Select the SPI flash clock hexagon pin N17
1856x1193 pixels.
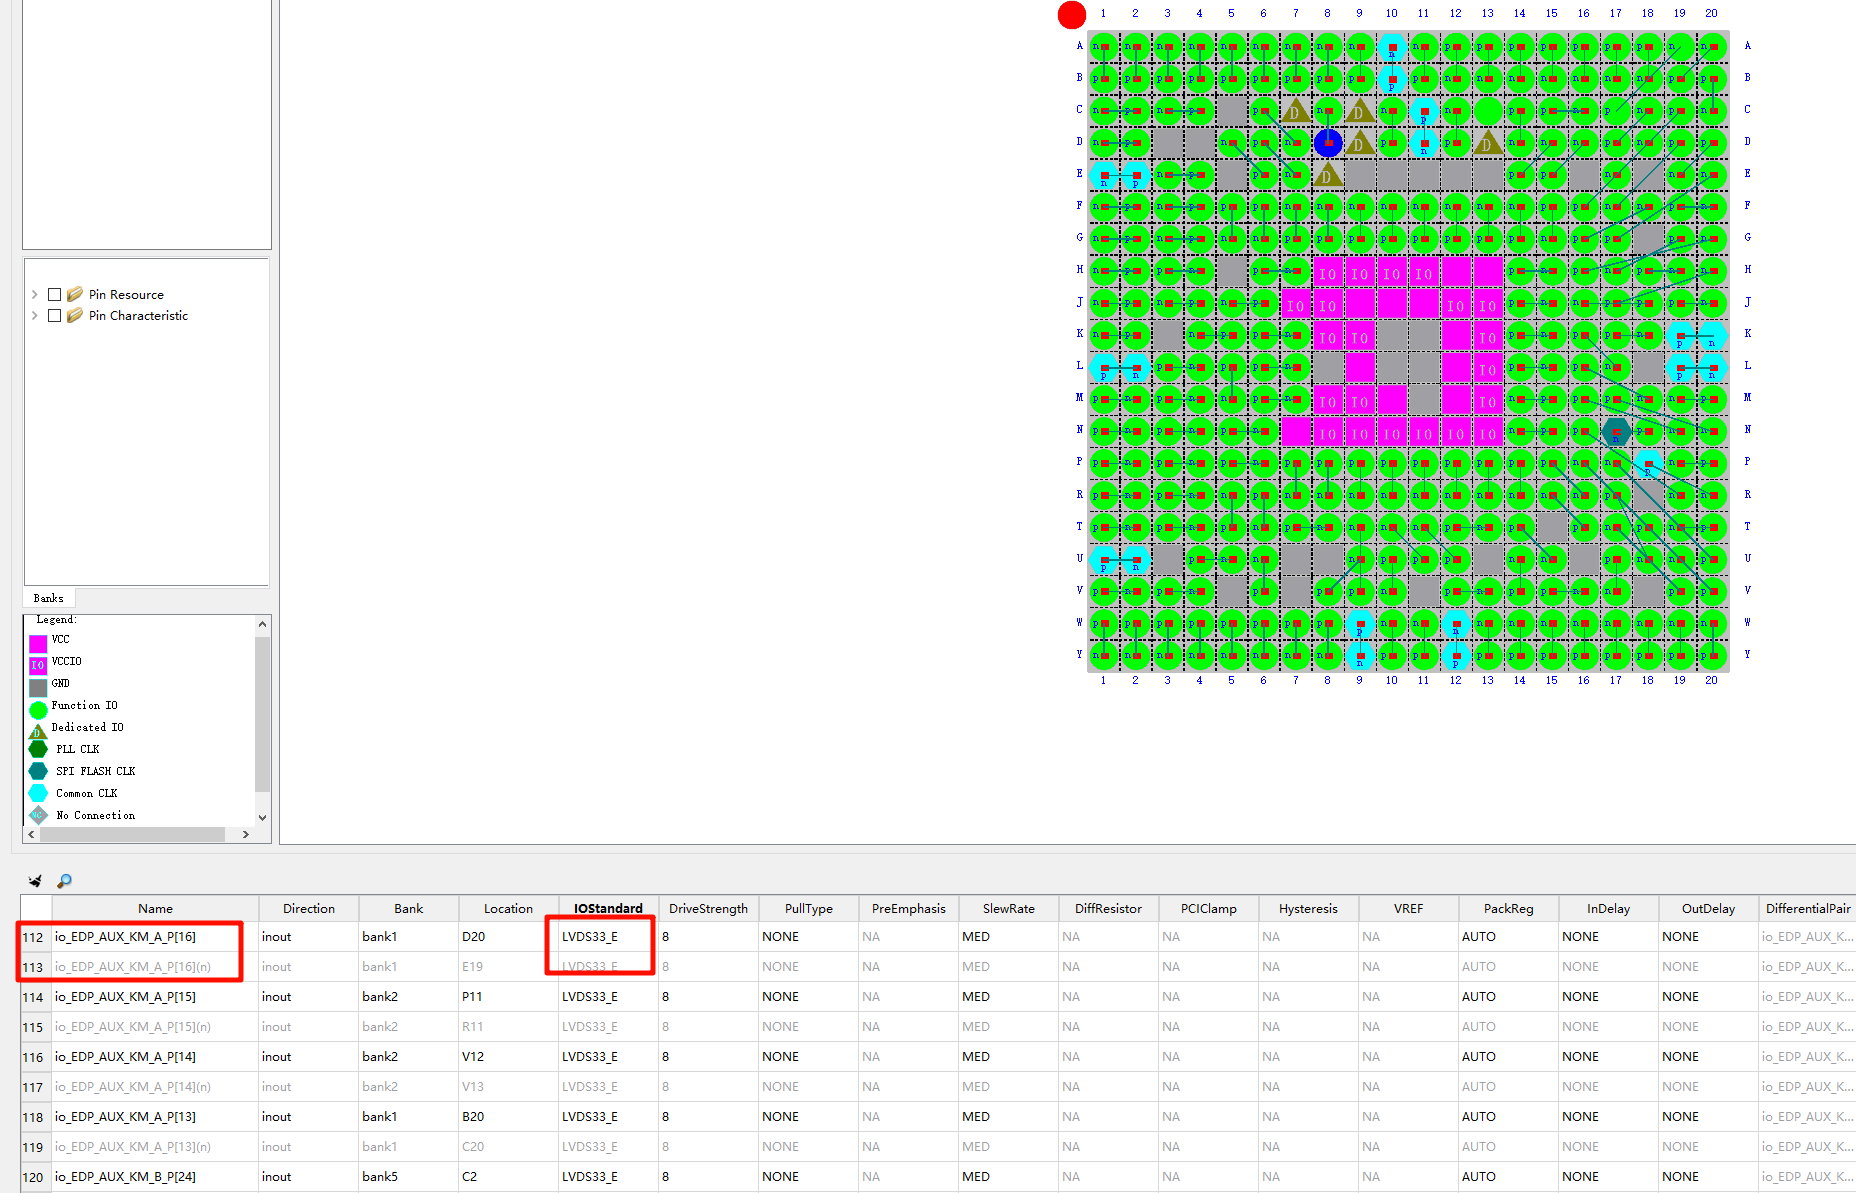pyautogui.click(x=1616, y=432)
